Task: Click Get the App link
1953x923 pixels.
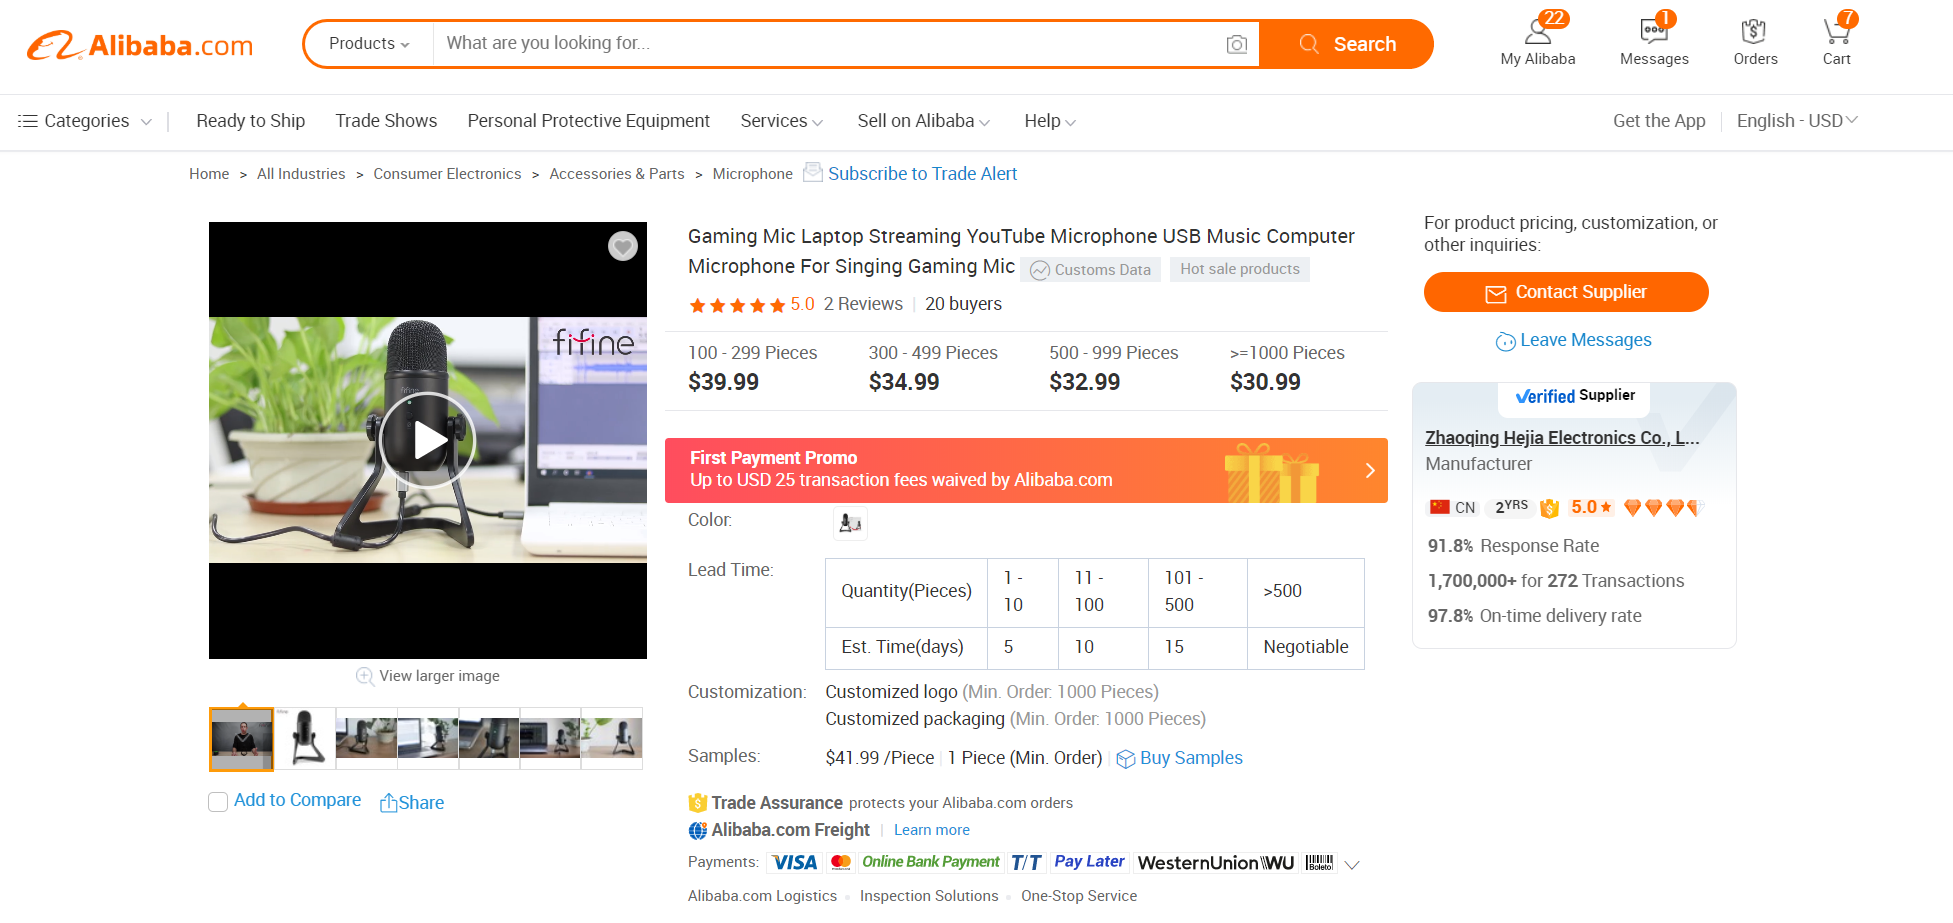Action: (x=1659, y=121)
